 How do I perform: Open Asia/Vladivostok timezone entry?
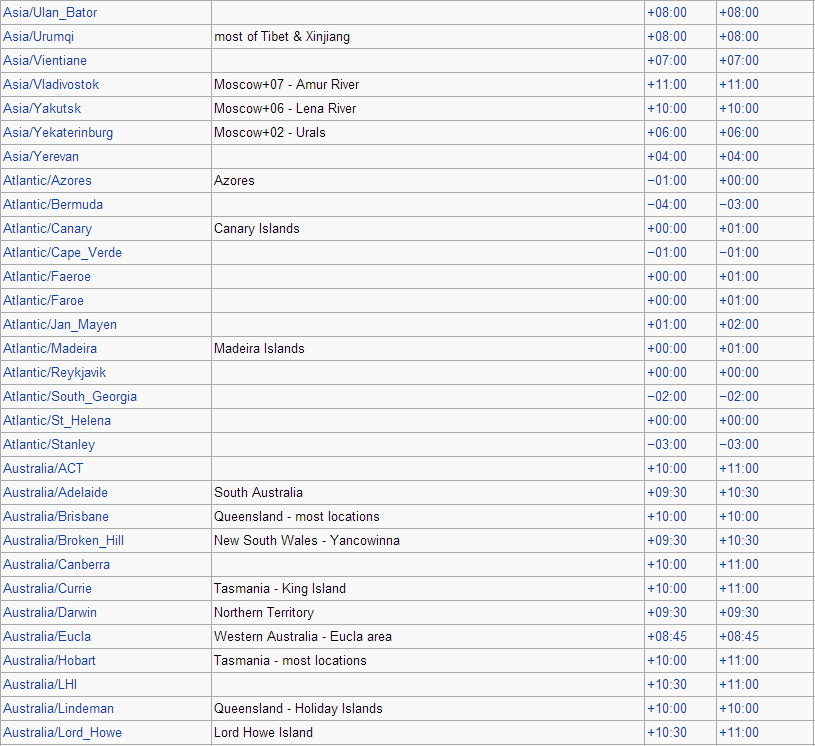[51, 85]
